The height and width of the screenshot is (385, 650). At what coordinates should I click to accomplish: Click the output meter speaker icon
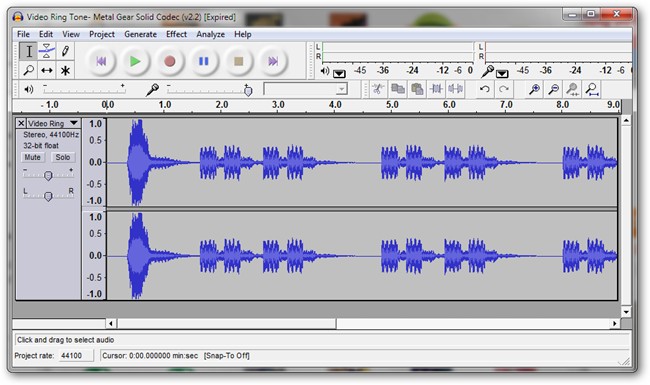tap(325, 71)
